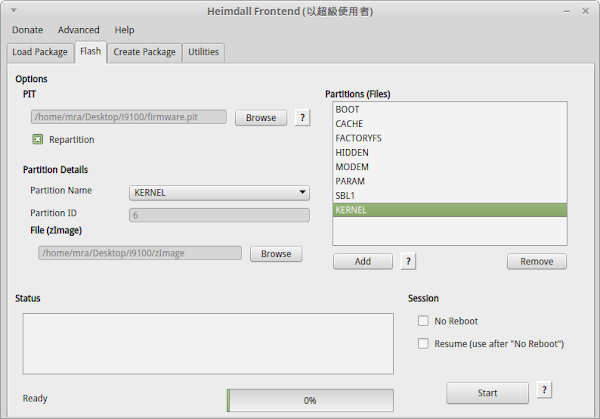The image size is (600, 419).
Task: Click Browse next to the PIT file path
Action: (261, 117)
